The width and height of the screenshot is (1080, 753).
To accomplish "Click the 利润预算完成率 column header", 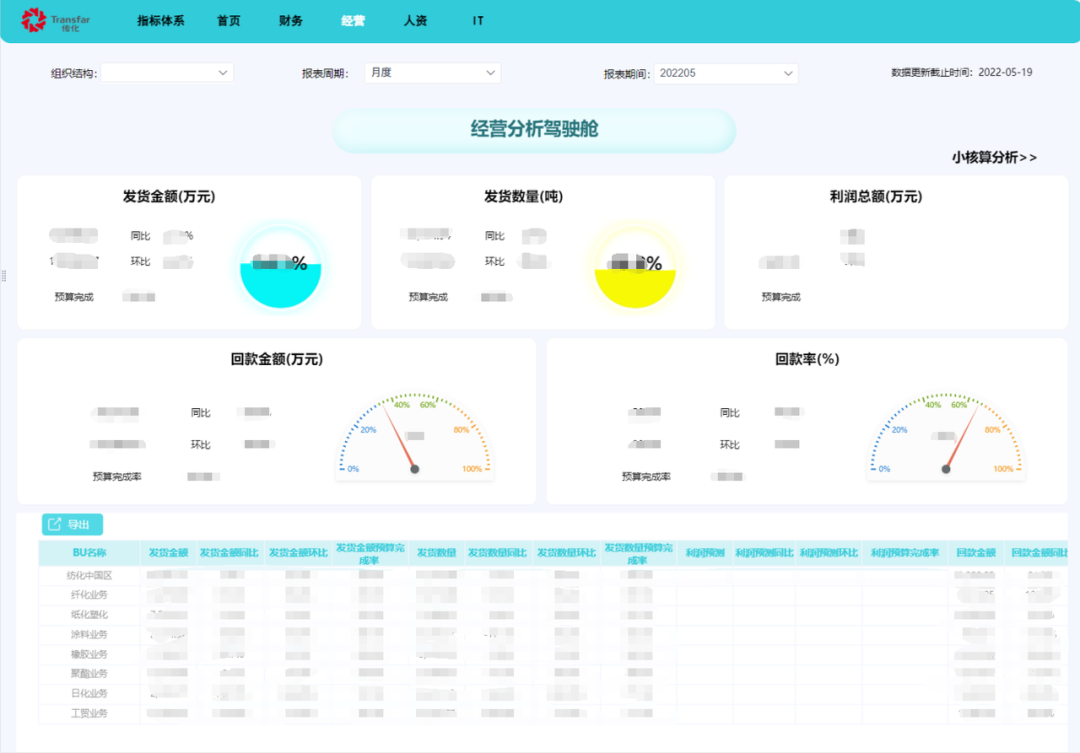I will pos(904,553).
